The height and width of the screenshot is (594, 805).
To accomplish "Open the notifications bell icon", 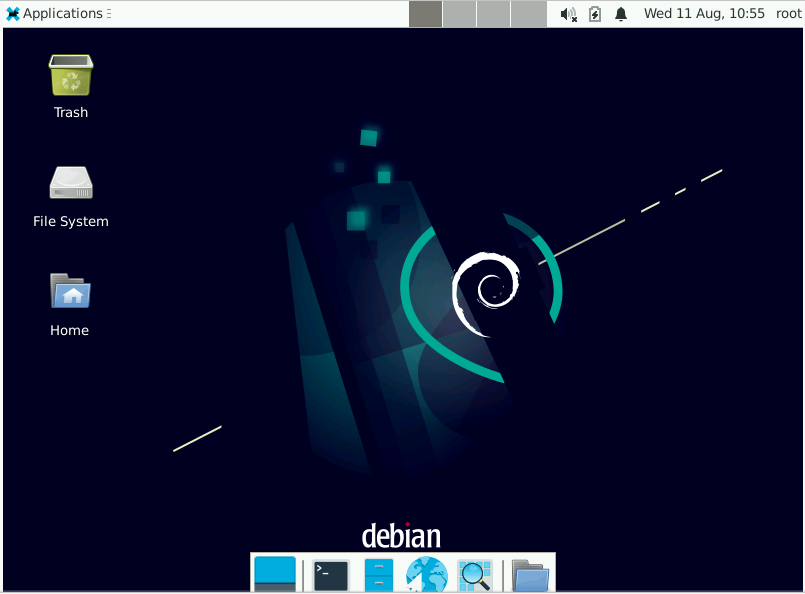I will click(621, 14).
